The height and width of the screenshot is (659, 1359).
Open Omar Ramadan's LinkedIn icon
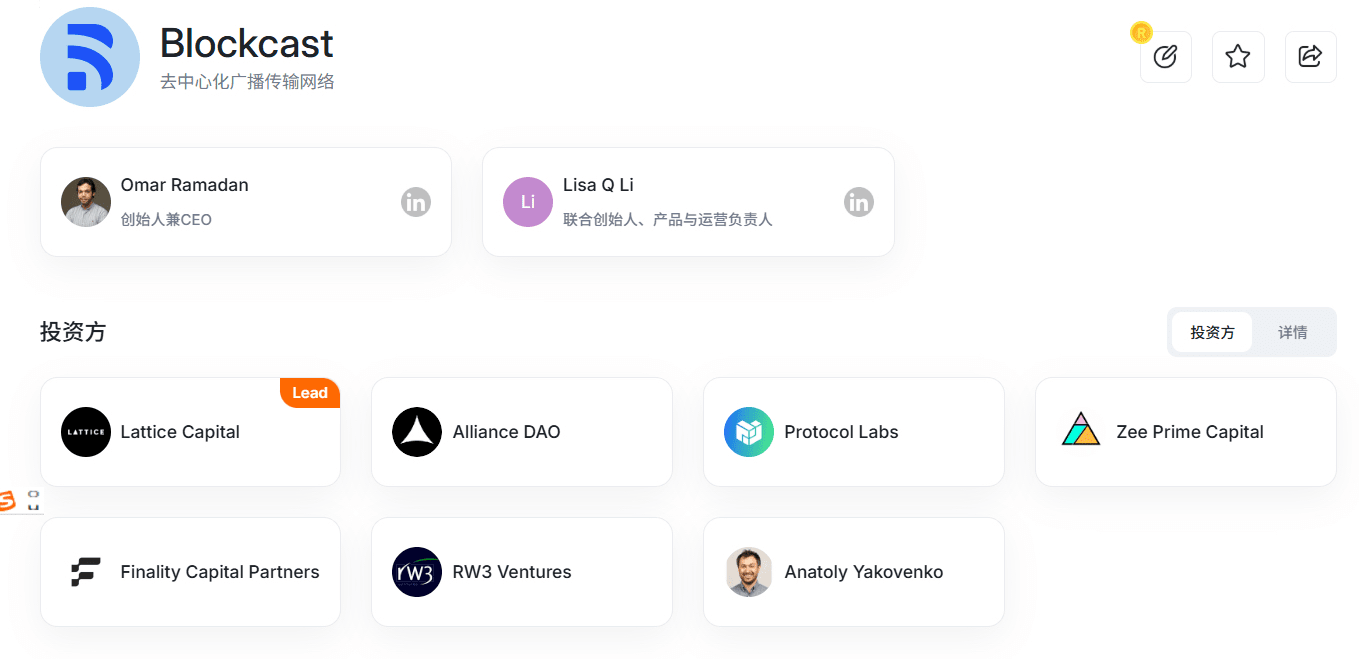pos(416,202)
